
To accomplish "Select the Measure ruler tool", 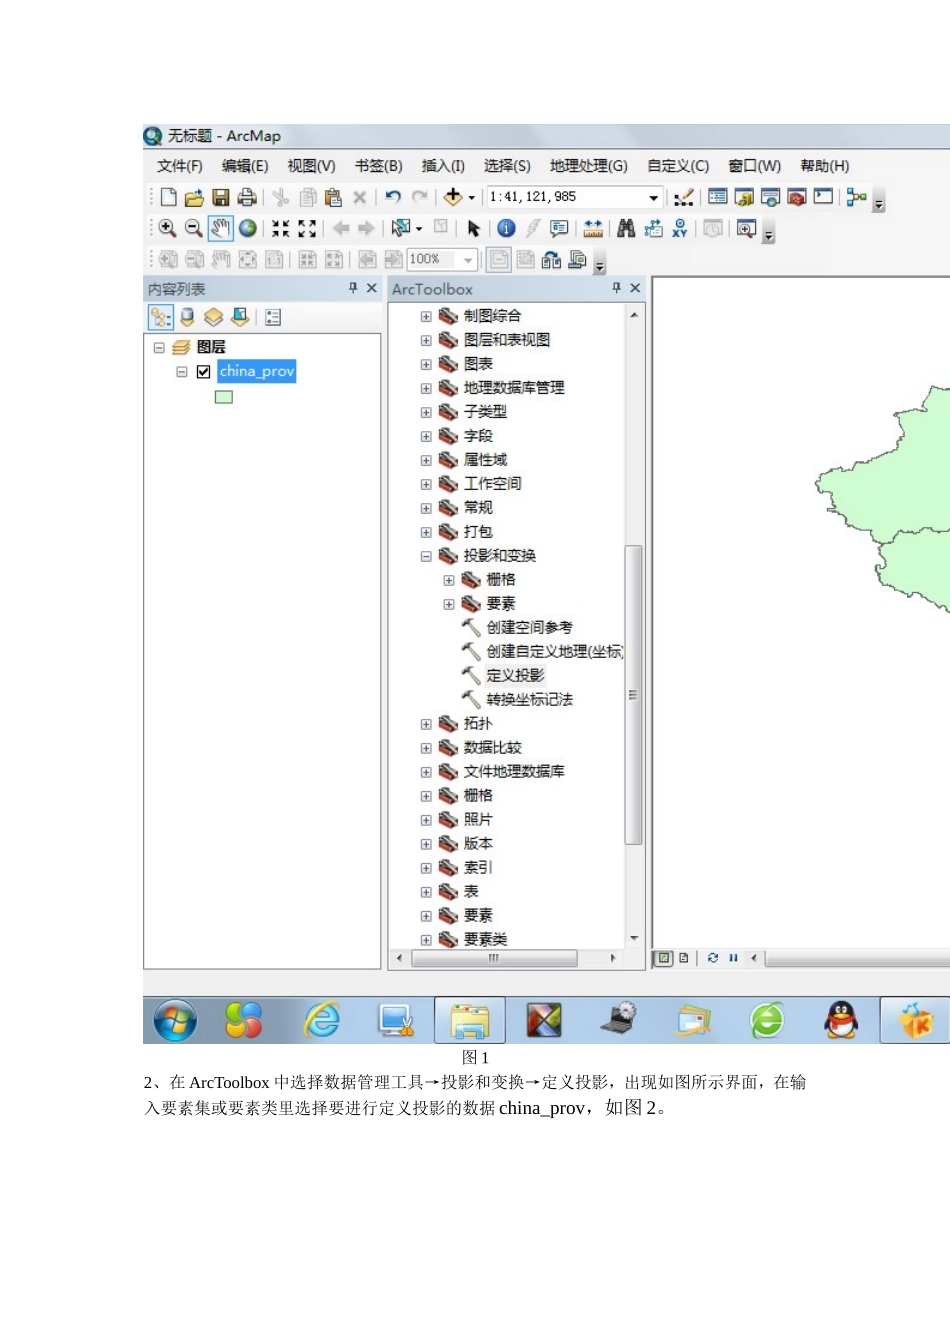I will [x=593, y=228].
